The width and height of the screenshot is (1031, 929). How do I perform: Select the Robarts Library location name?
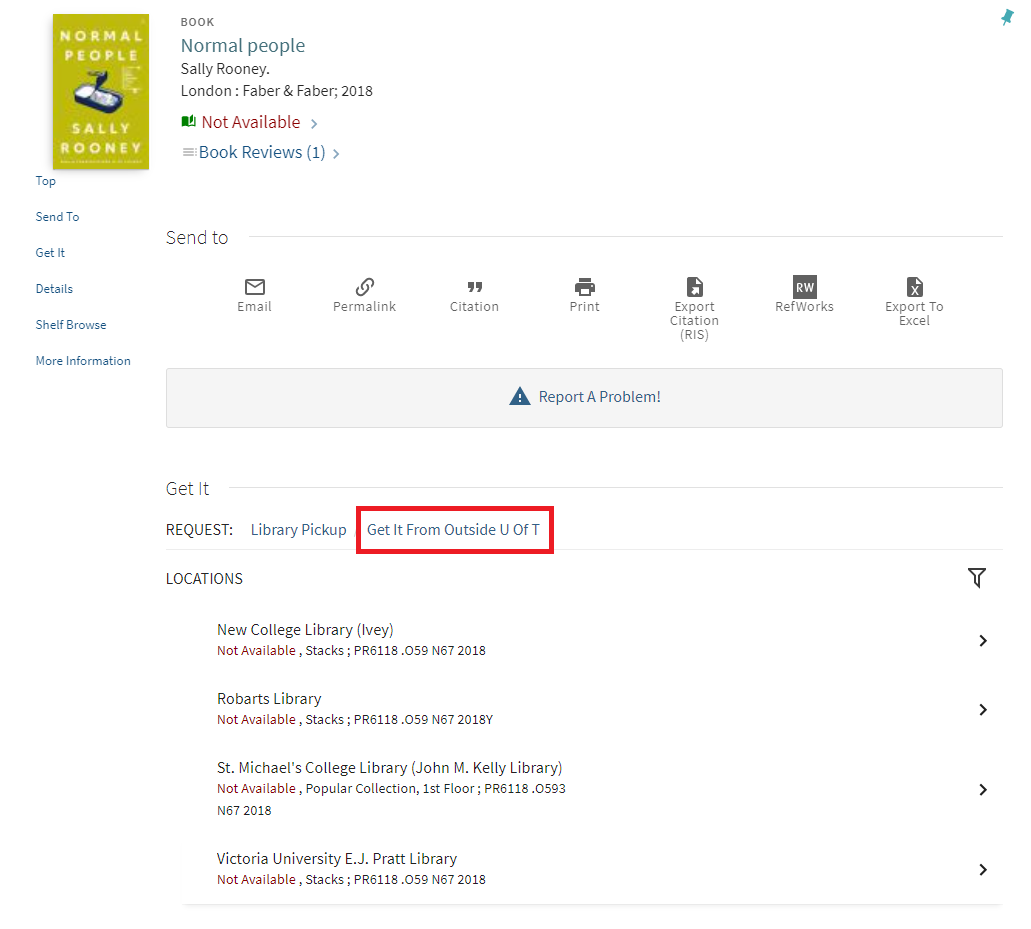(x=269, y=698)
